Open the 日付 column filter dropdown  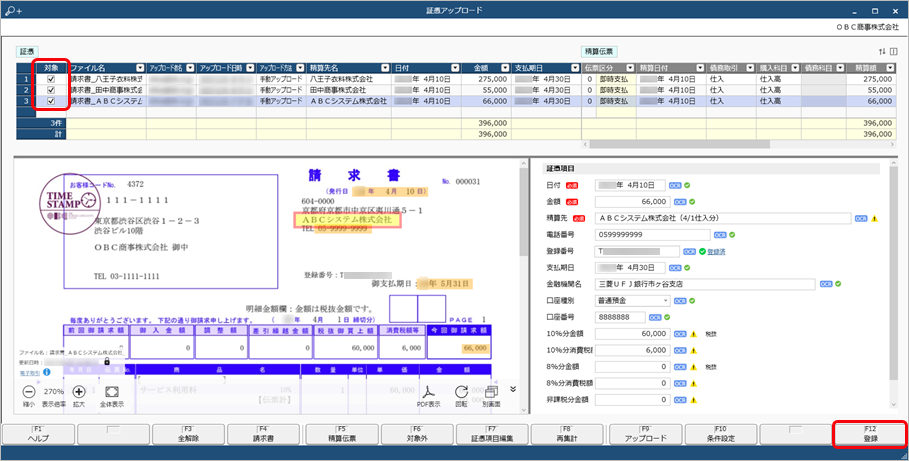coord(455,68)
